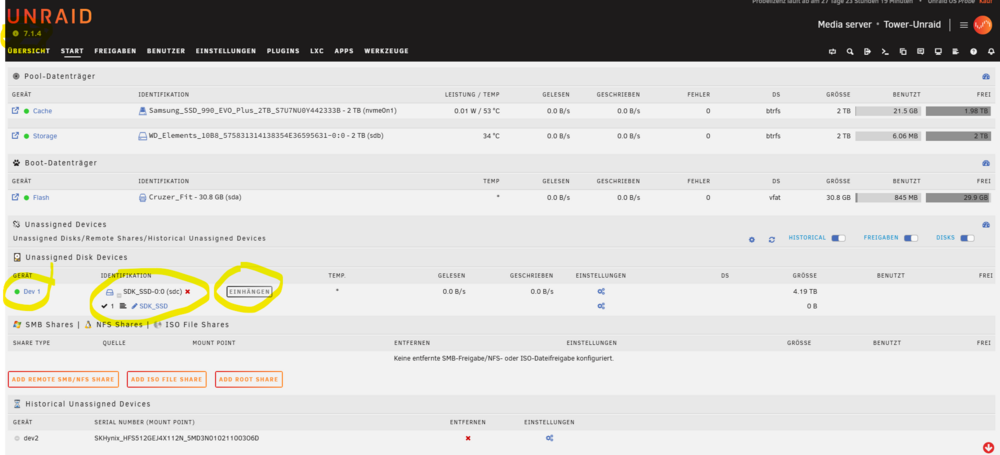The image size is (1000, 455).
Task: Click the overlapping windows icon in top bar
Action: coord(902,52)
